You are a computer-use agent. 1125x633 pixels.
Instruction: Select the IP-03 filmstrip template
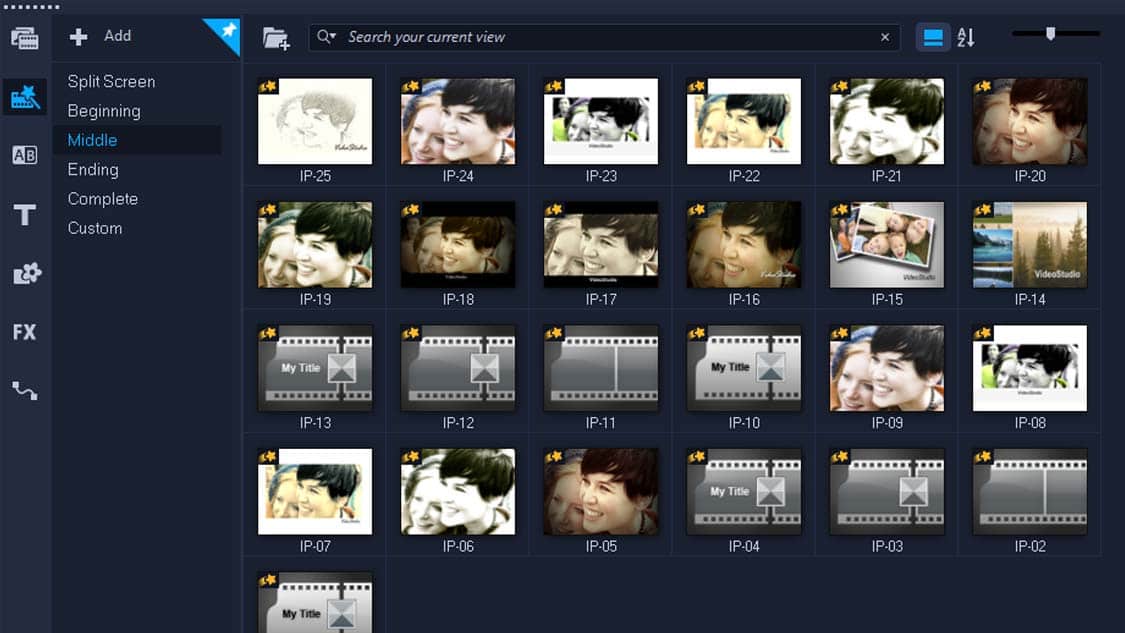pyautogui.click(x=887, y=492)
